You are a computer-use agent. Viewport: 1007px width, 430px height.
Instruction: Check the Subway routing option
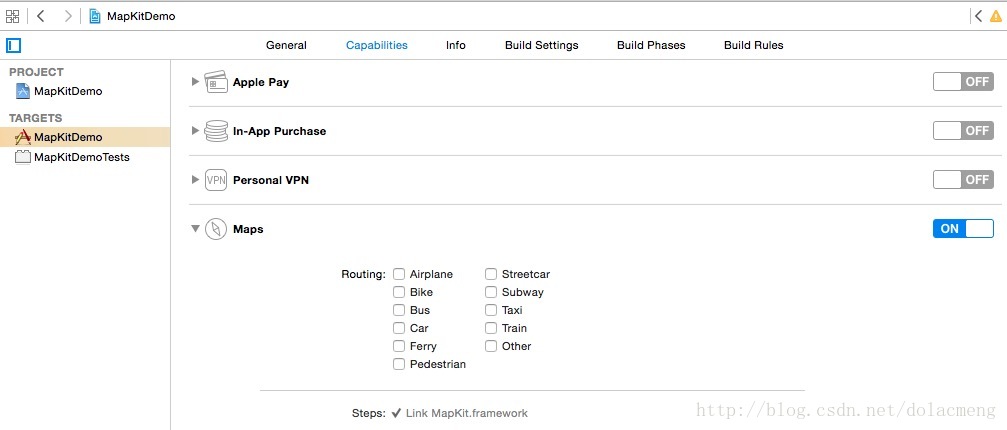491,292
